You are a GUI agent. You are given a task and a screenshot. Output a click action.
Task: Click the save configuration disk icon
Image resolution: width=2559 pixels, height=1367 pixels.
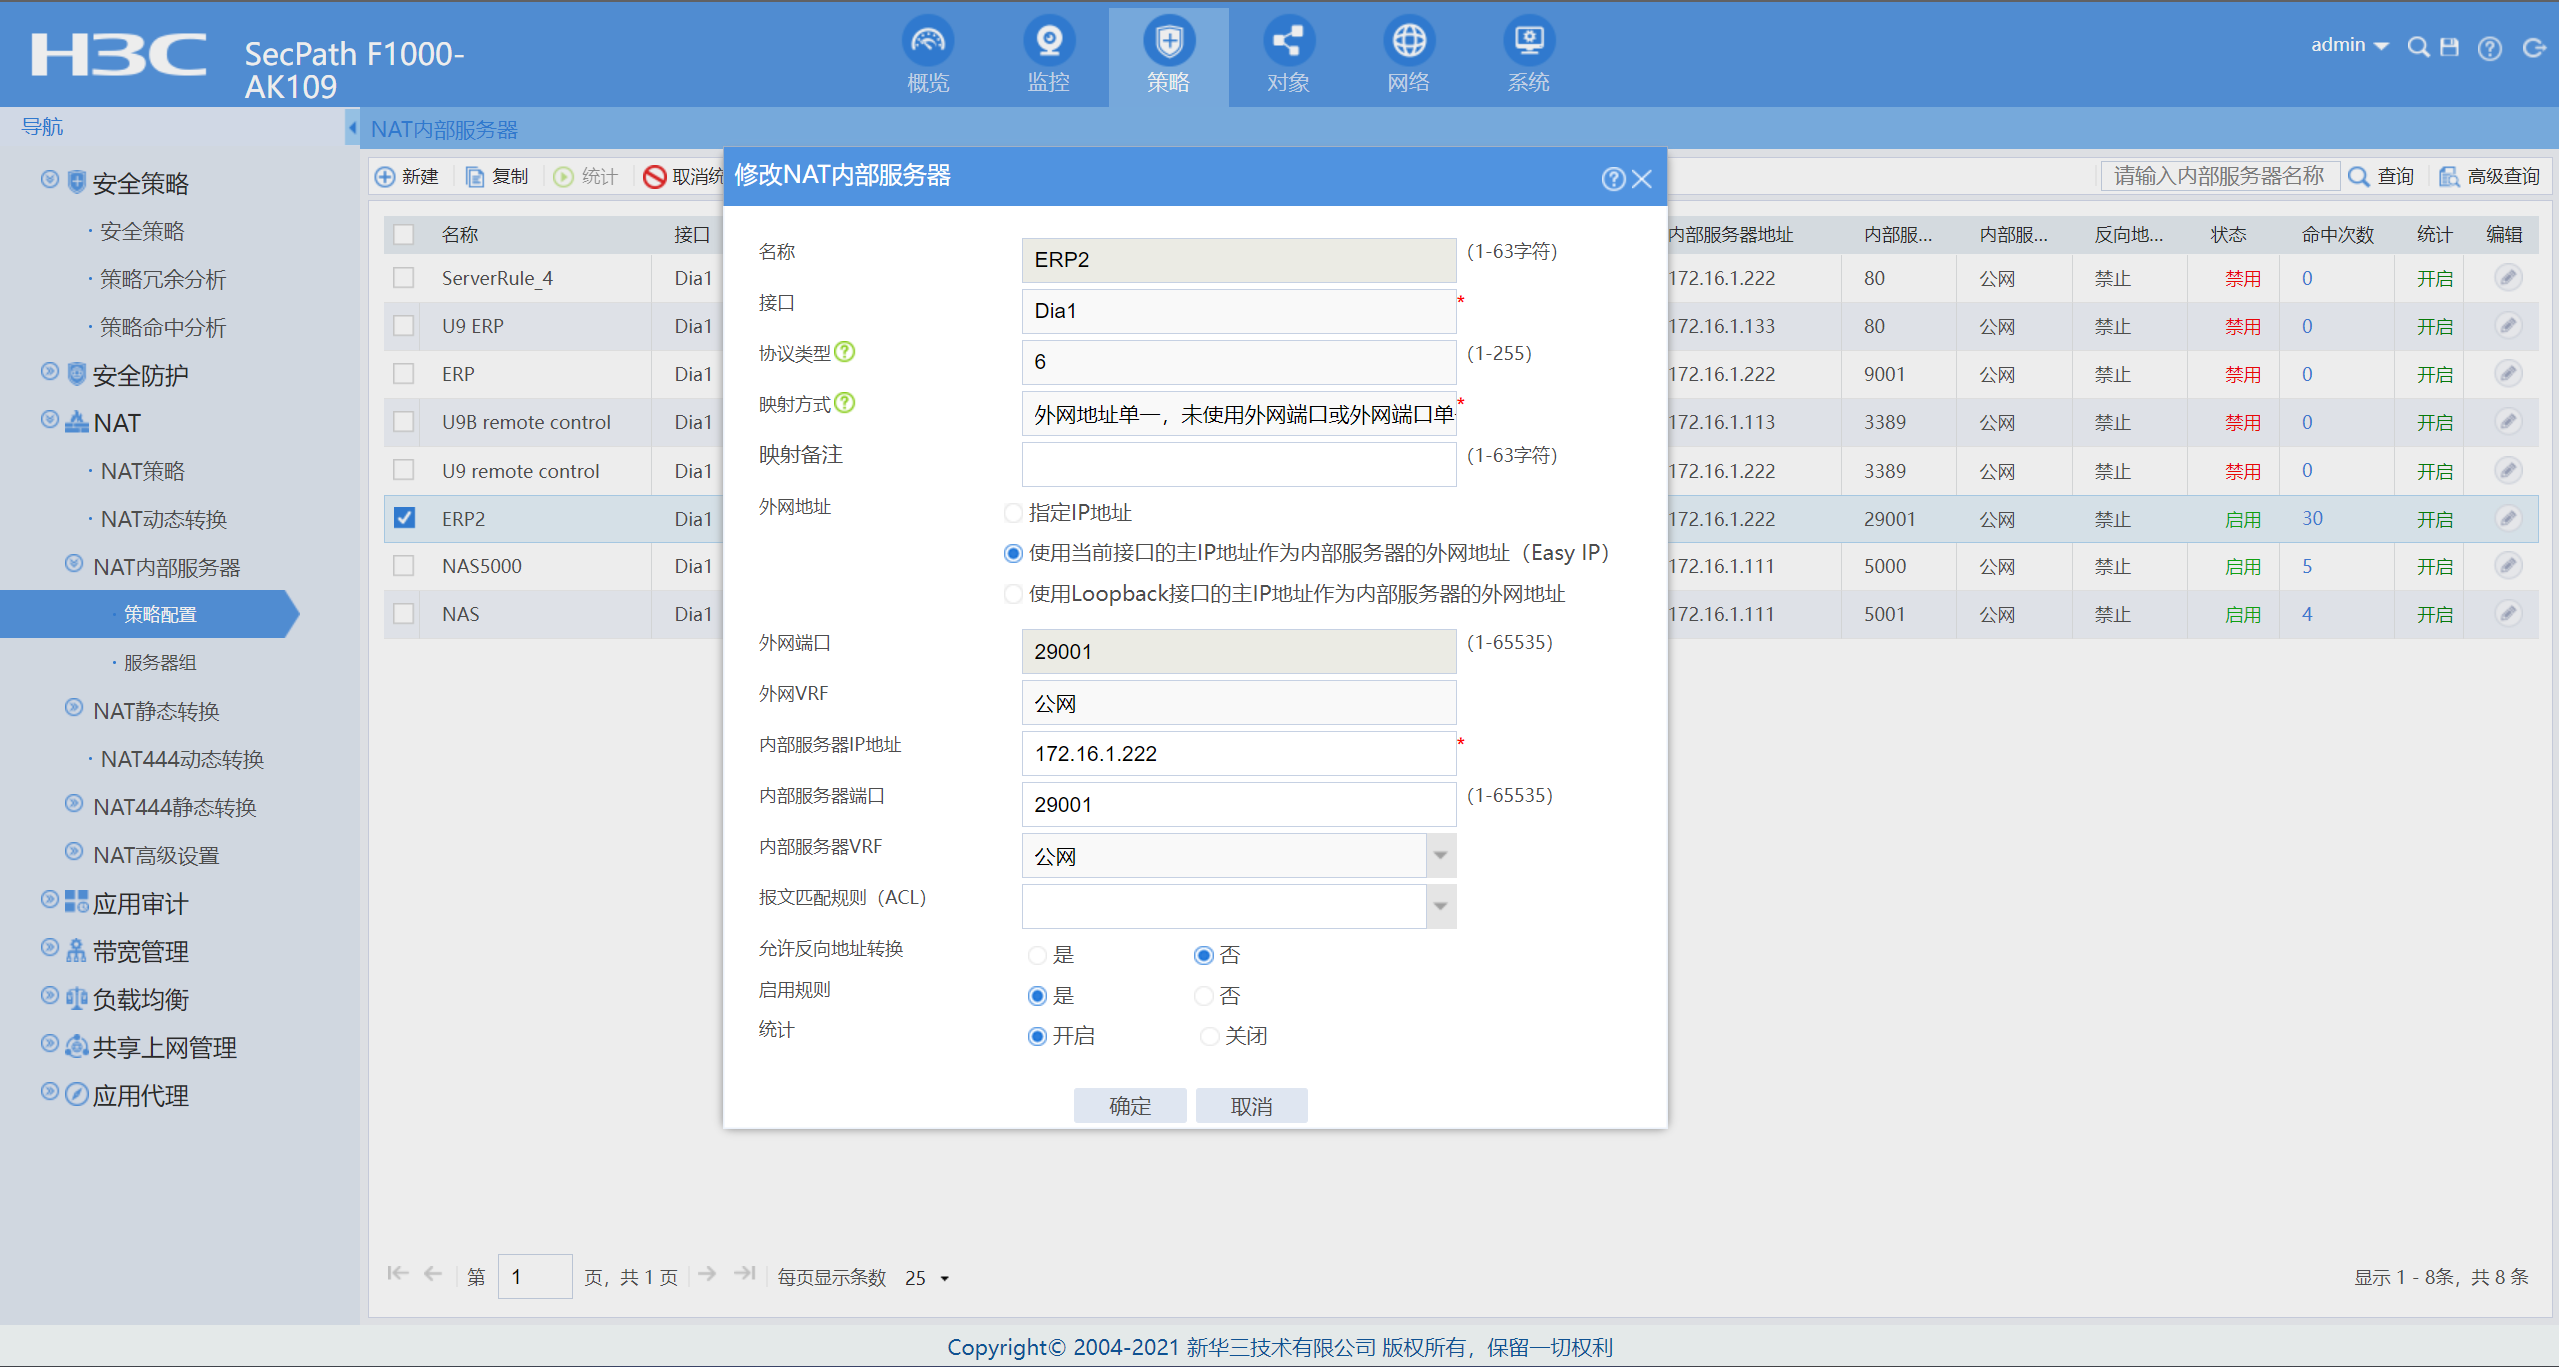coord(2449,47)
